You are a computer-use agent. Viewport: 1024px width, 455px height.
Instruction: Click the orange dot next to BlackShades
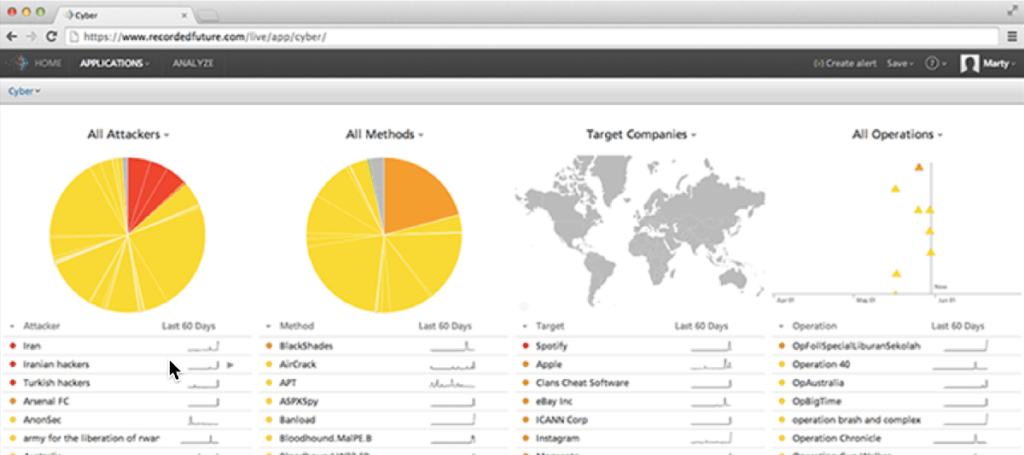pyautogui.click(x=270, y=346)
